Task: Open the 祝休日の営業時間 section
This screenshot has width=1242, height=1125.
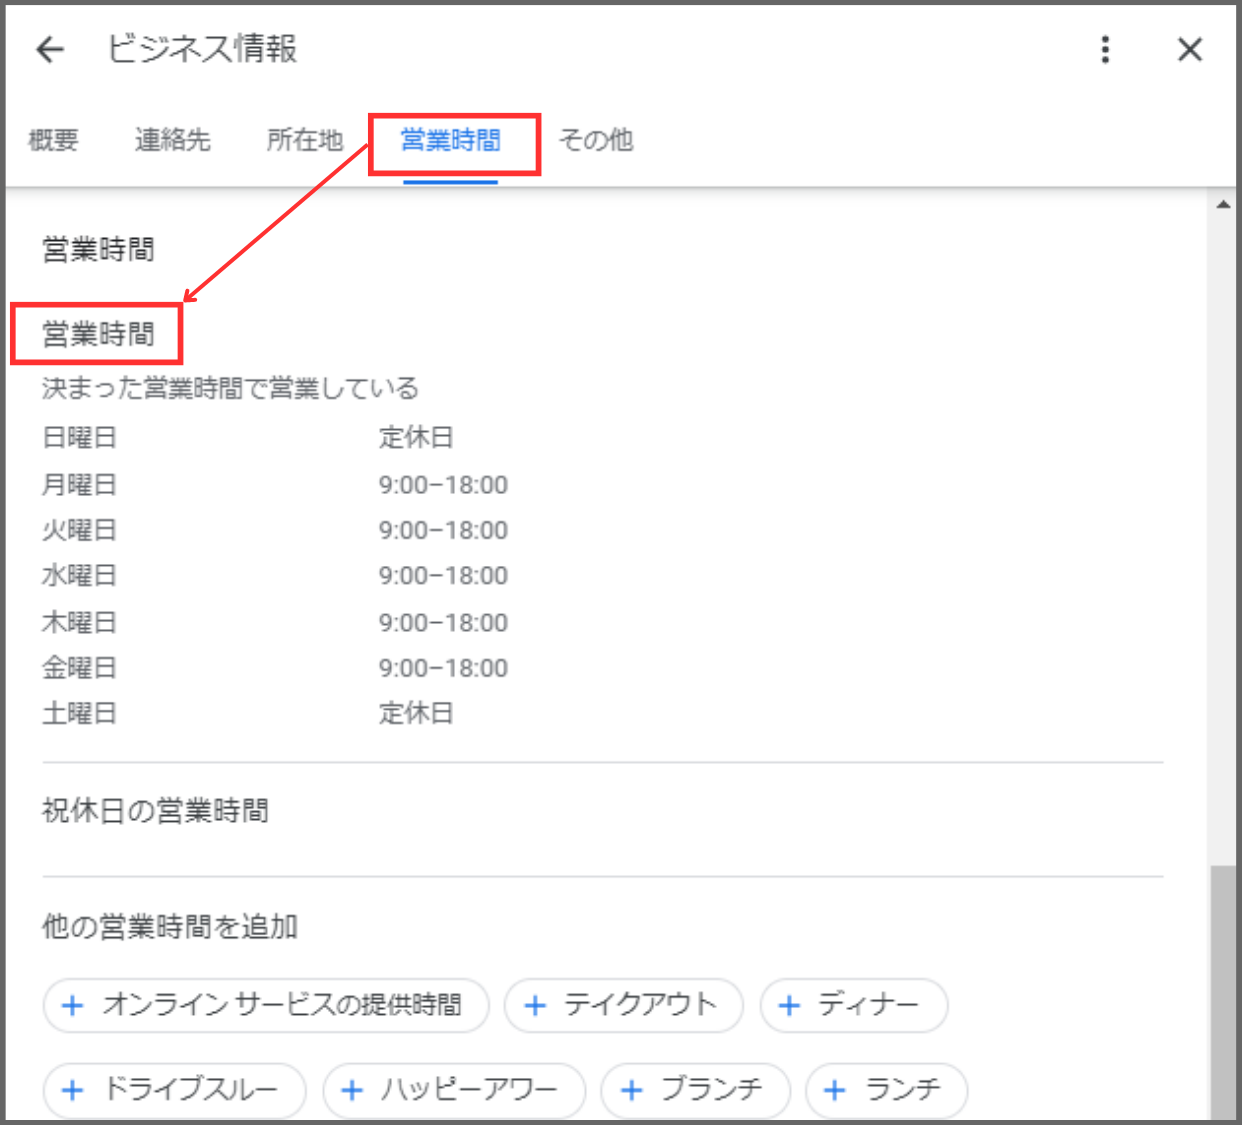Action: (x=155, y=811)
